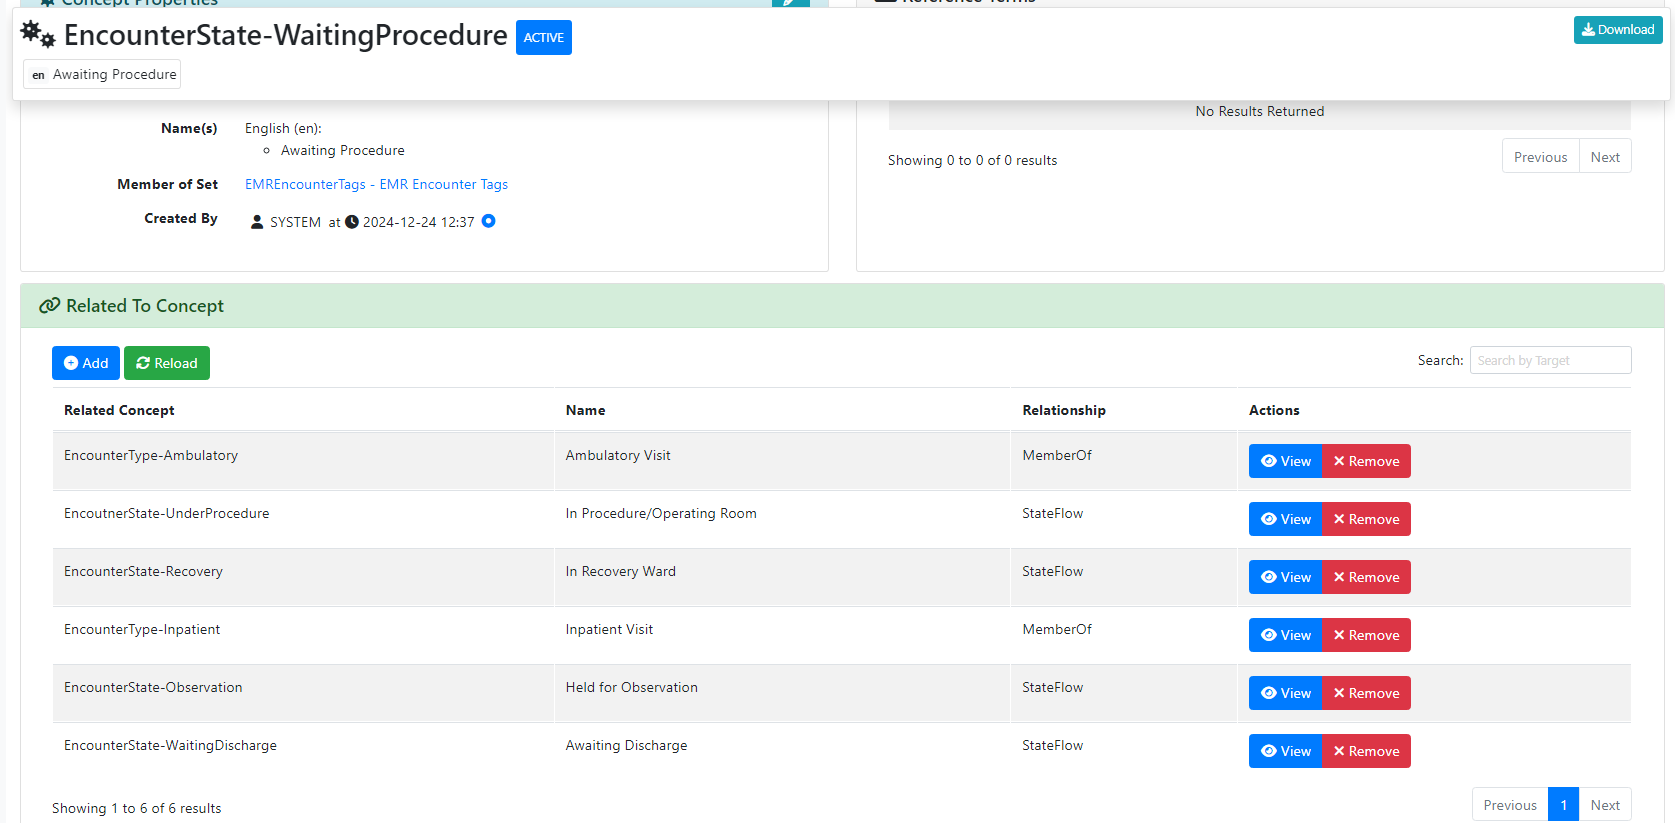View the EncounterType-Ambulatory concept
Screen dimensions: 1675x823
pyautogui.click(x=1285, y=461)
